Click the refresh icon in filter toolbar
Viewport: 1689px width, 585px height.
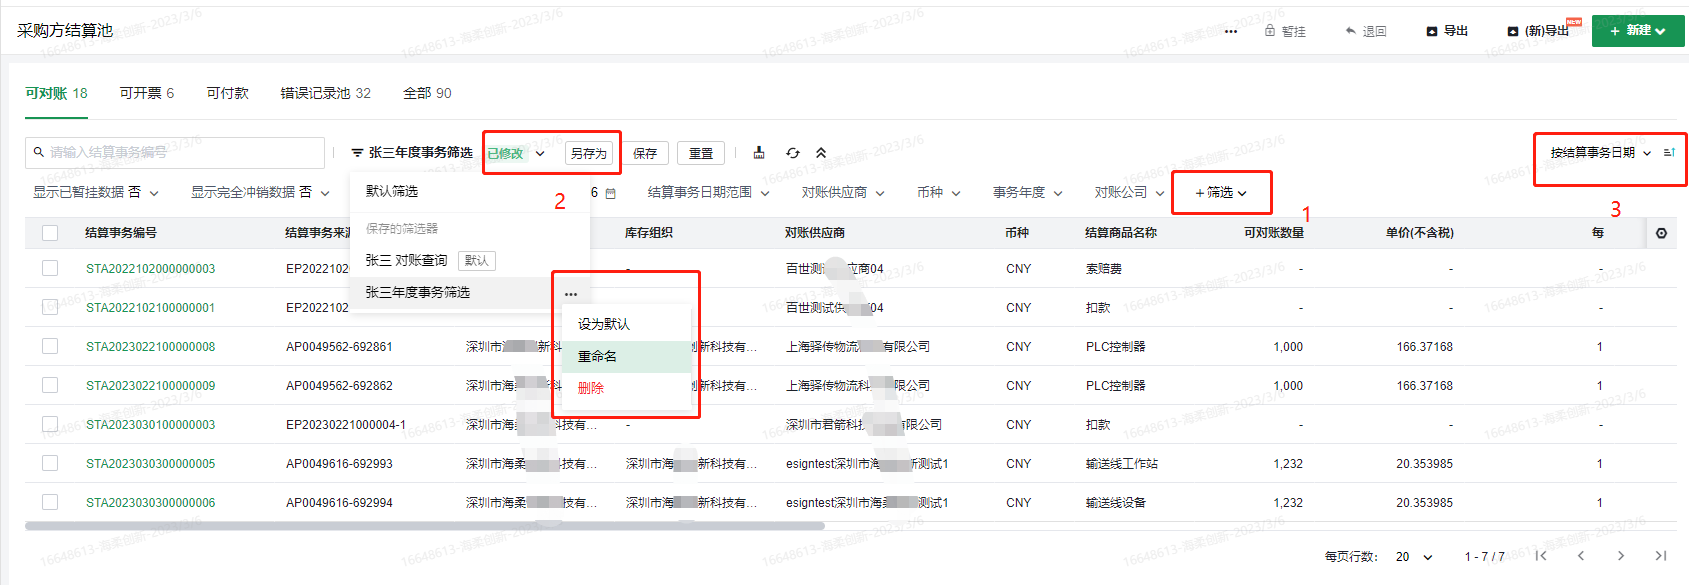pos(793,153)
